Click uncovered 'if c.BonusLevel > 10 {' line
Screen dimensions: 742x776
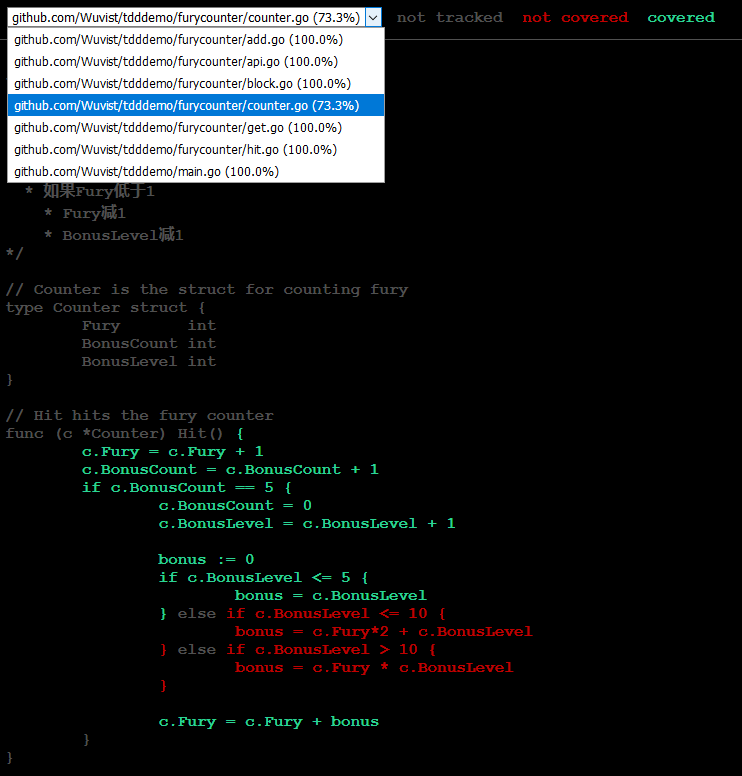(x=331, y=650)
